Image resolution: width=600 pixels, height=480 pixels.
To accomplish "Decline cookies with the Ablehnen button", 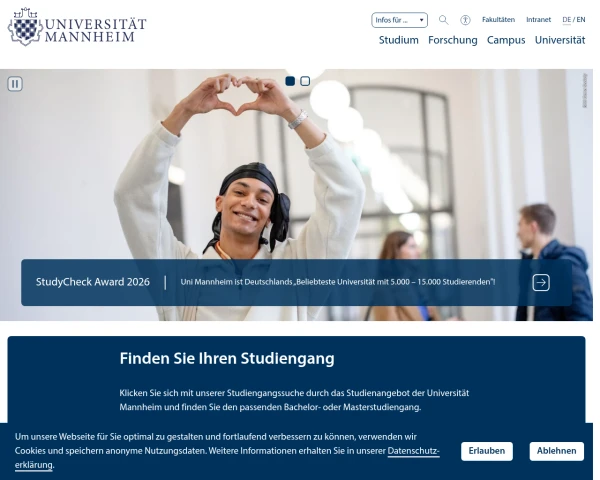I will pyautogui.click(x=556, y=451).
